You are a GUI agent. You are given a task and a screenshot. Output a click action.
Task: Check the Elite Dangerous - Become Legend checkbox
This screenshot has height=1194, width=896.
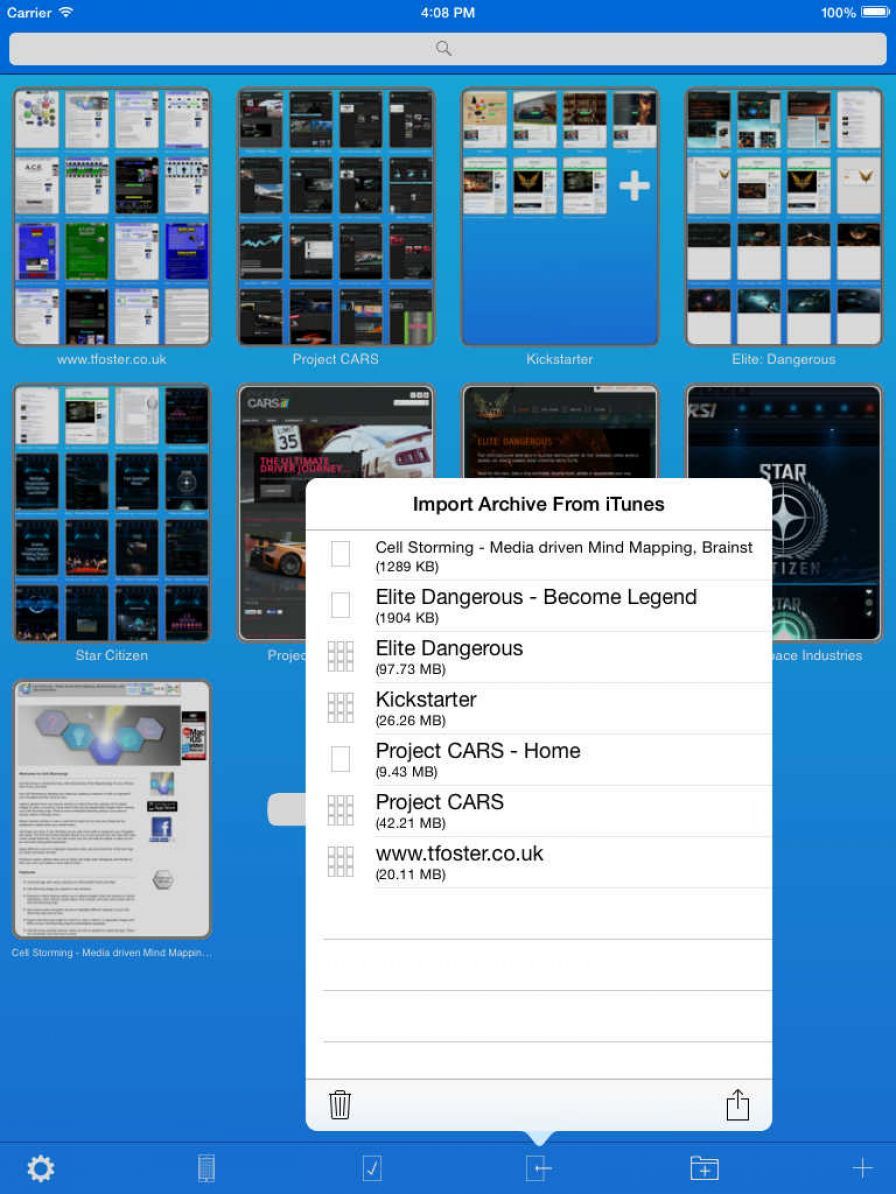[340, 605]
